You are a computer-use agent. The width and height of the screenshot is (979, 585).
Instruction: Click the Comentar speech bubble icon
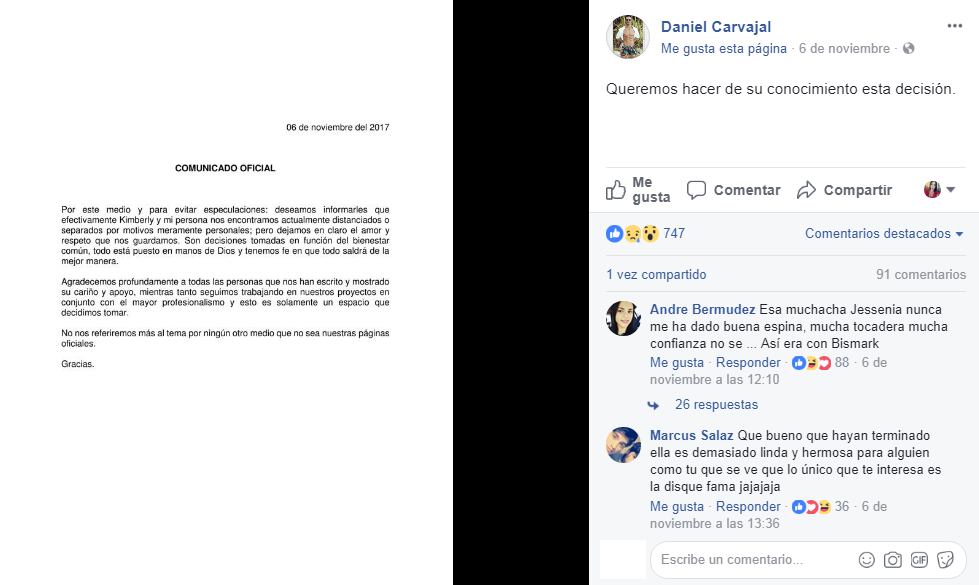(696, 190)
